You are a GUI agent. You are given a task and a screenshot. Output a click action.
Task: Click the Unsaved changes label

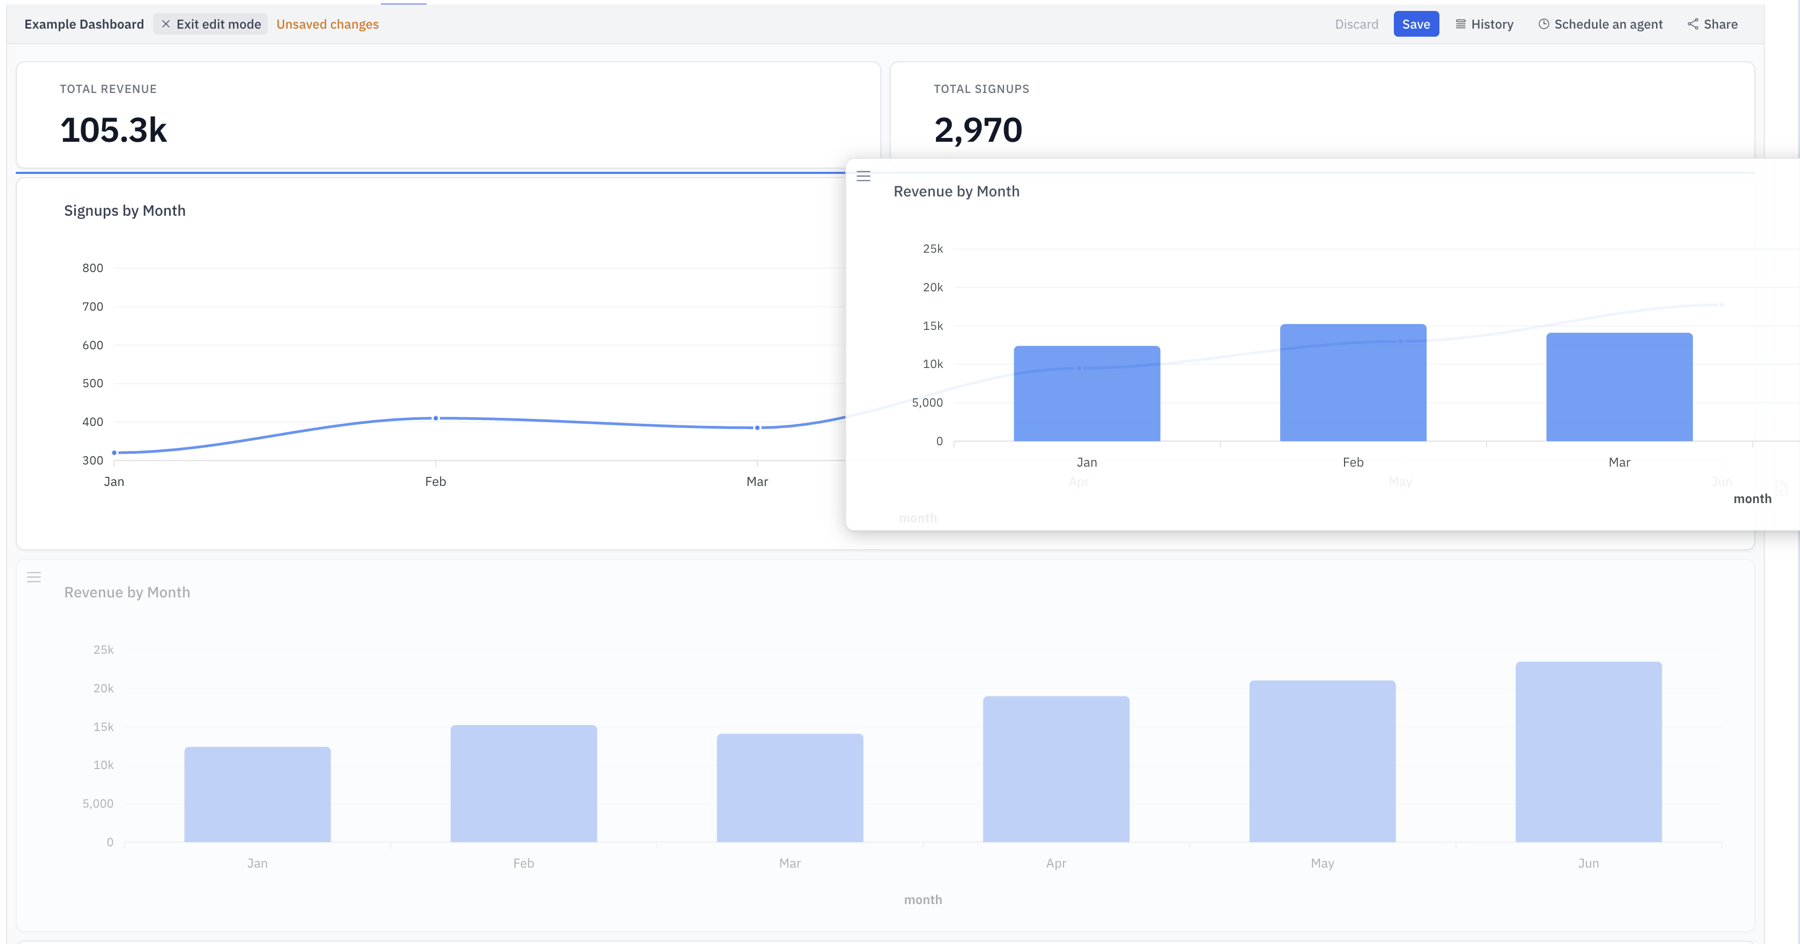click(327, 24)
